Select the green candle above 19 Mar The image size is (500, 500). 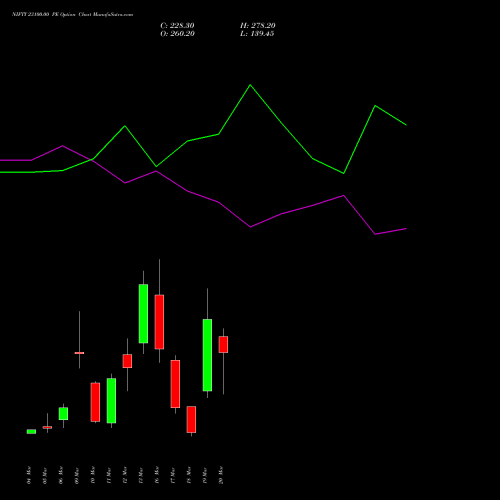(207, 355)
